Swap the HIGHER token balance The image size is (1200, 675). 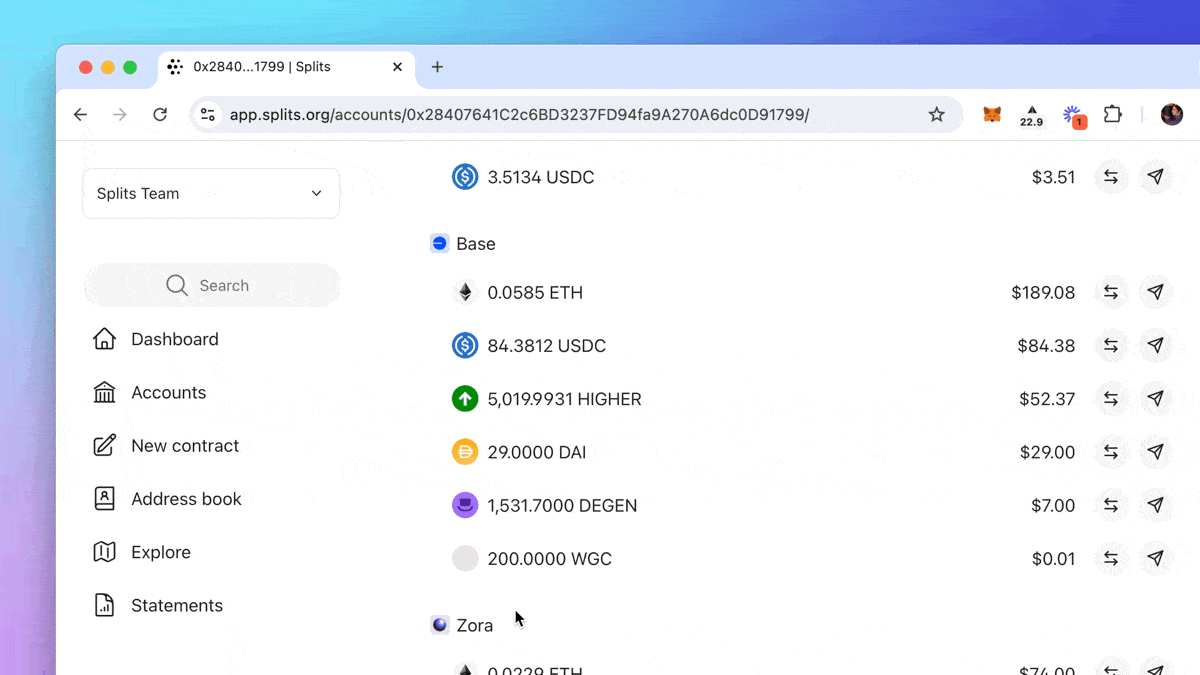[1111, 398]
